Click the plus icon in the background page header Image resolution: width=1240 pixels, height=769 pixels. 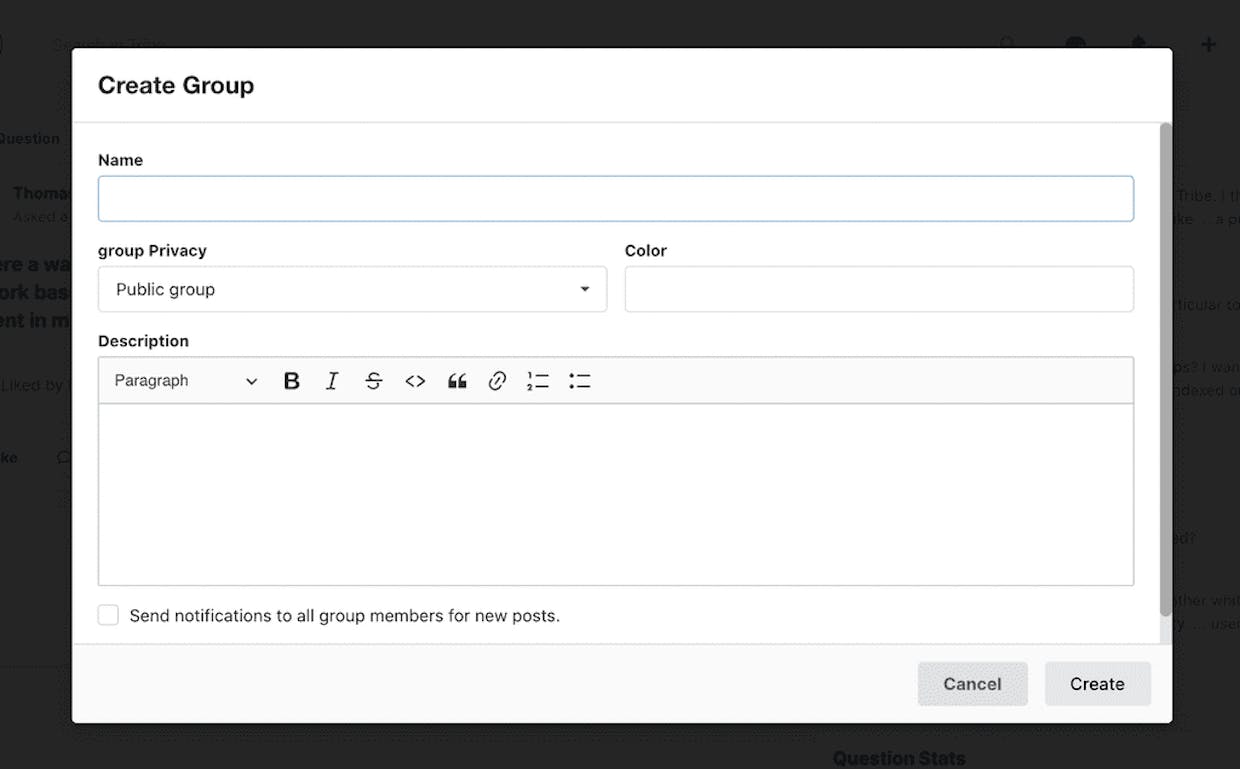pos(1208,44)
